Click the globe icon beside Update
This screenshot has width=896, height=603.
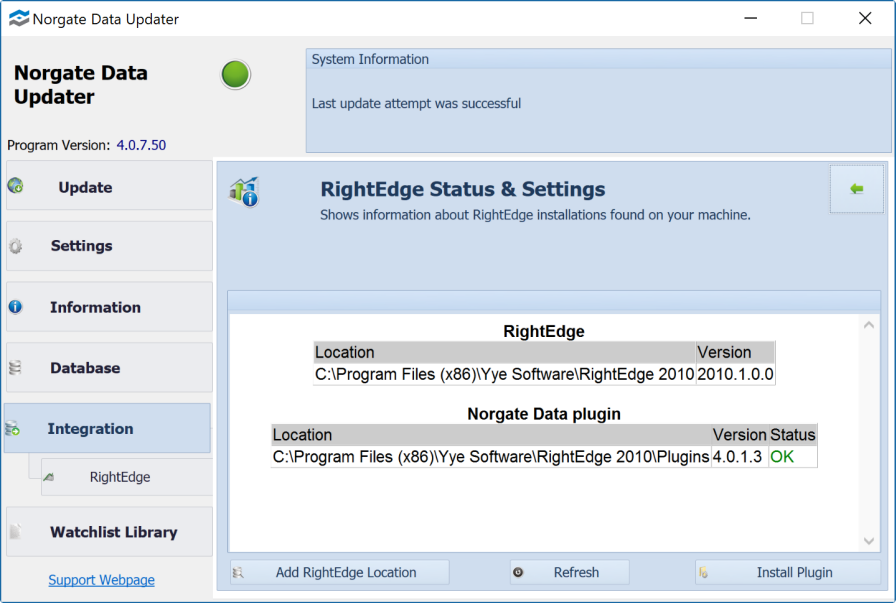point(16,186)
